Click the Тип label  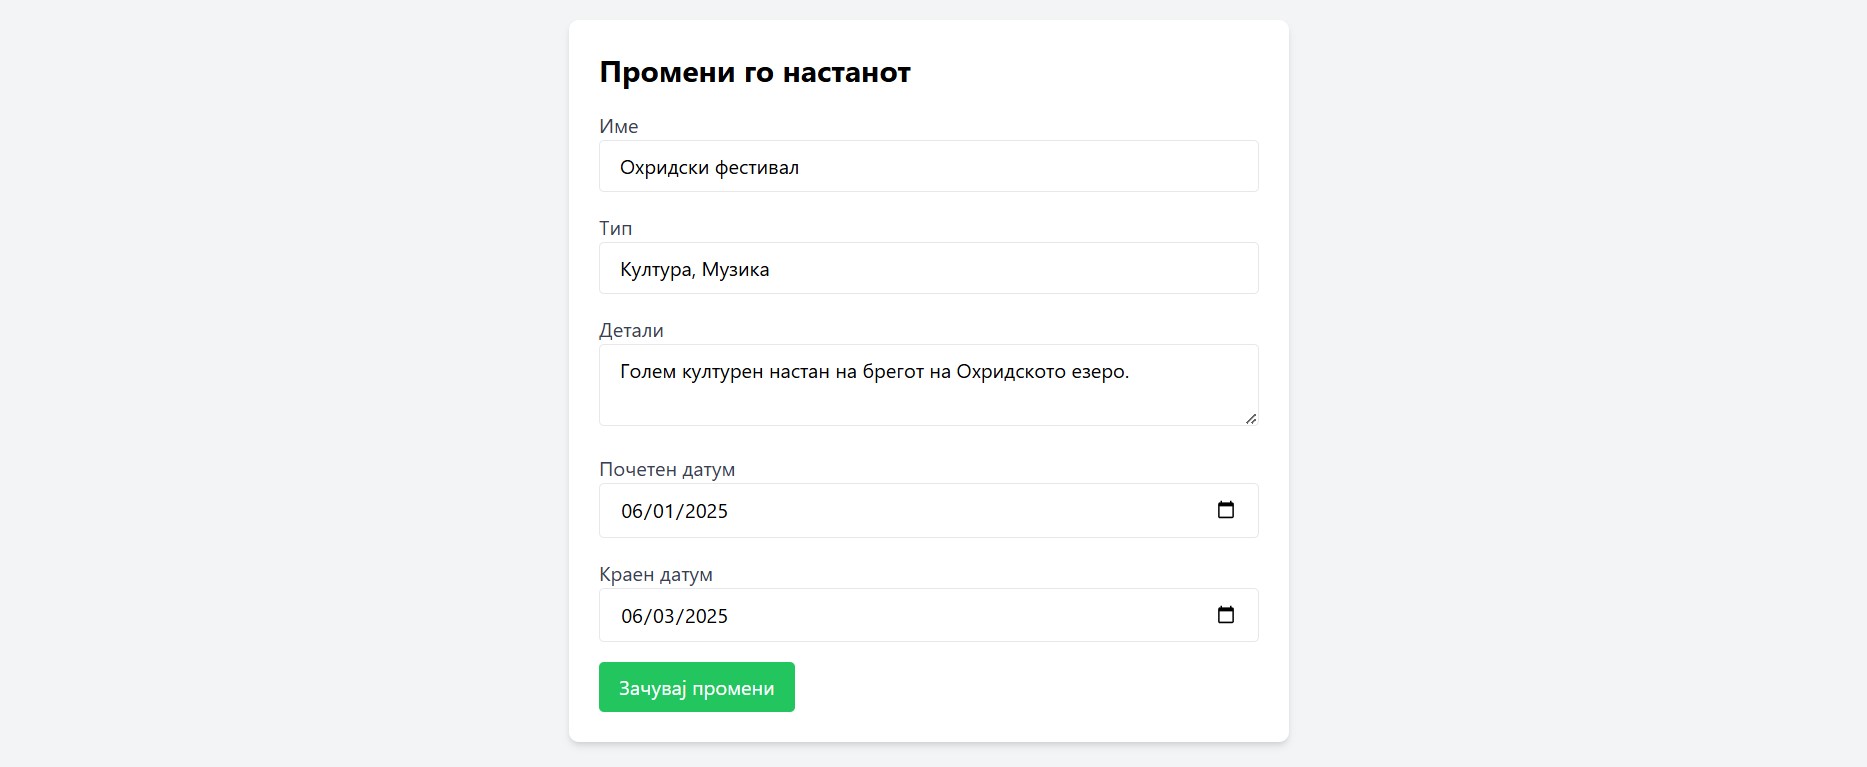click(x=615, y=229)
